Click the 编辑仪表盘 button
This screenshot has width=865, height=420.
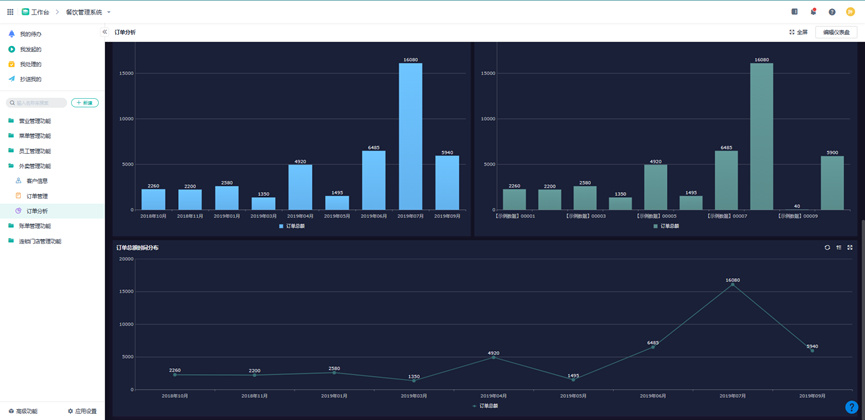(x=836, y=32)
